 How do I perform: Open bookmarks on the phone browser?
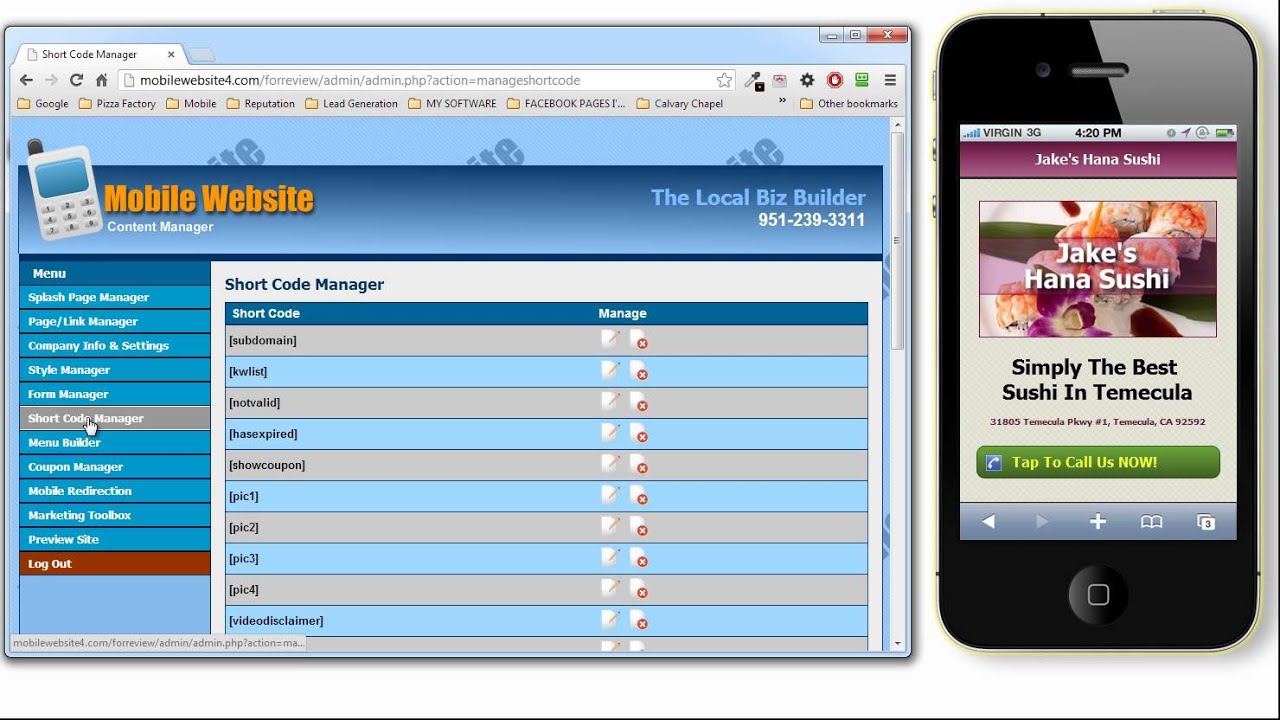tap(1152, 521)
